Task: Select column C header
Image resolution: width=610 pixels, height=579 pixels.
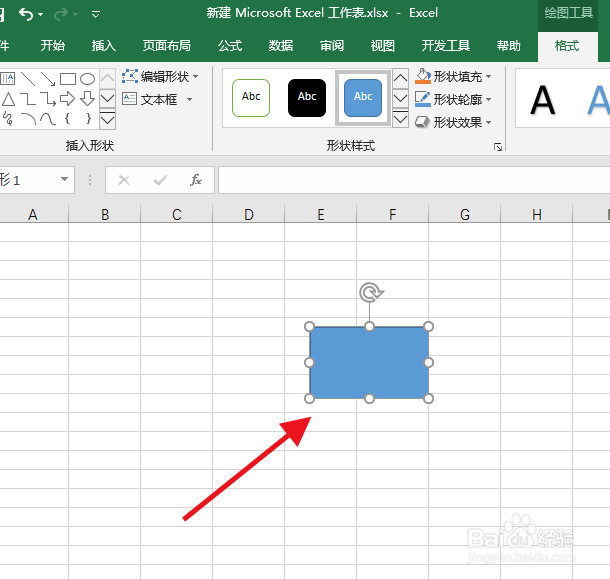Action: tap(177, 214)
